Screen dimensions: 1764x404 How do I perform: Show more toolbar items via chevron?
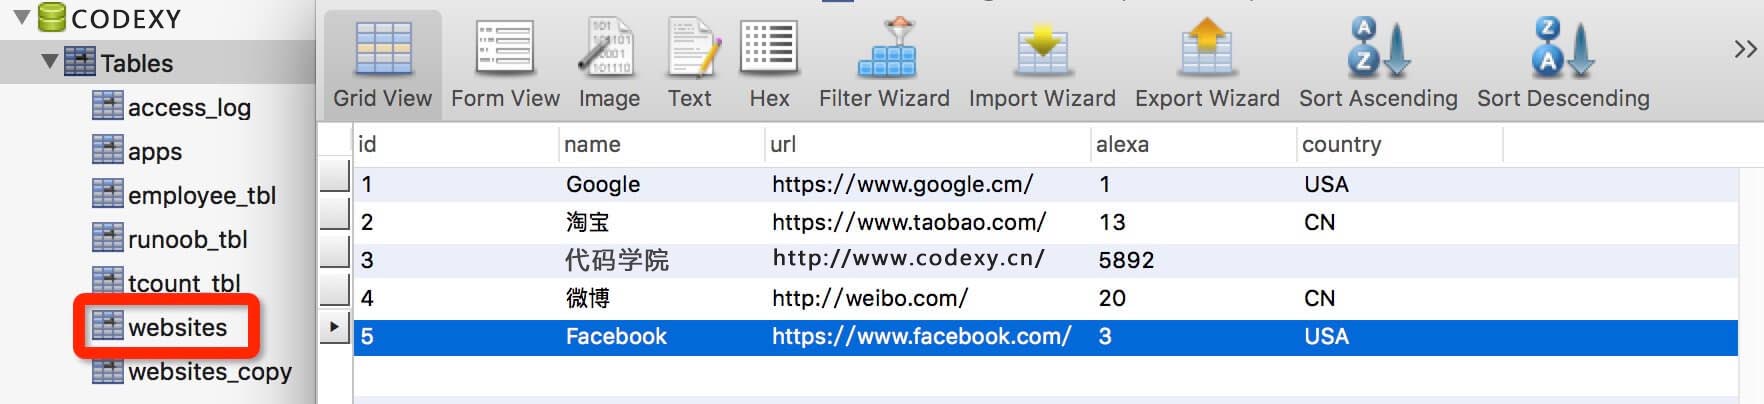click(1745, 49)
